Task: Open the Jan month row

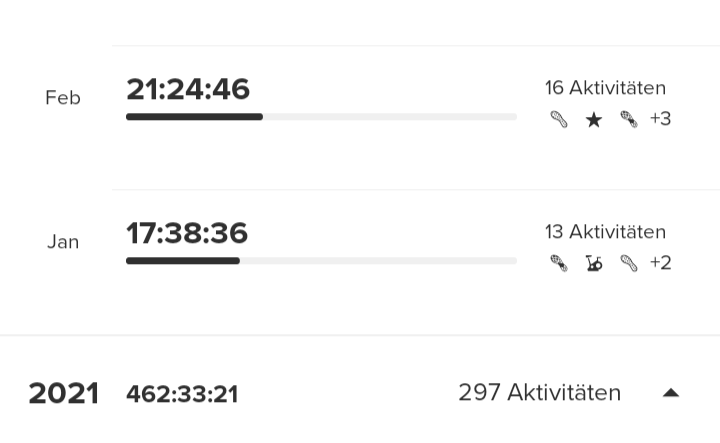Action: pos(62,242)
